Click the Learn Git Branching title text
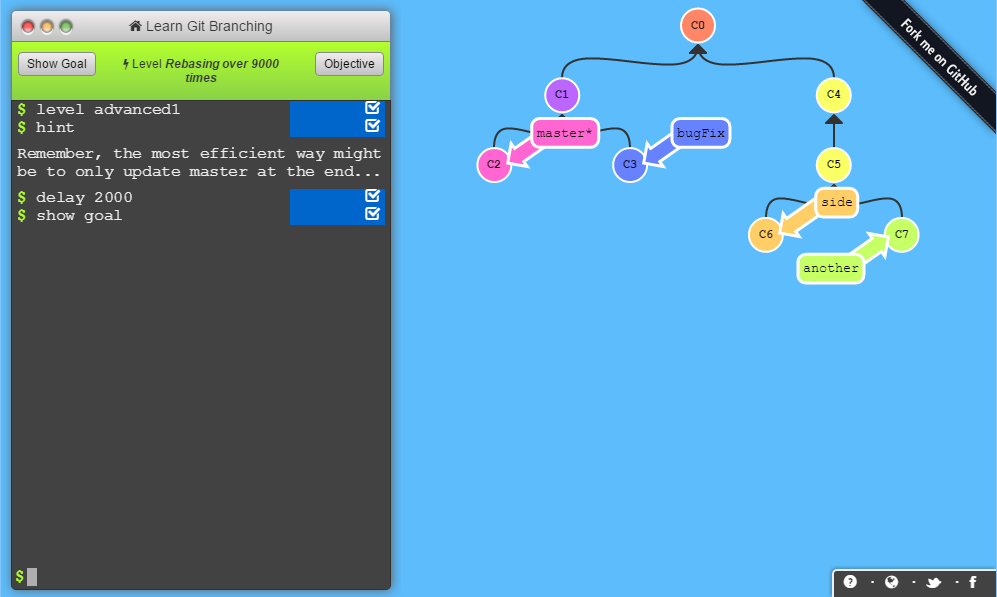 click(209, 26)
